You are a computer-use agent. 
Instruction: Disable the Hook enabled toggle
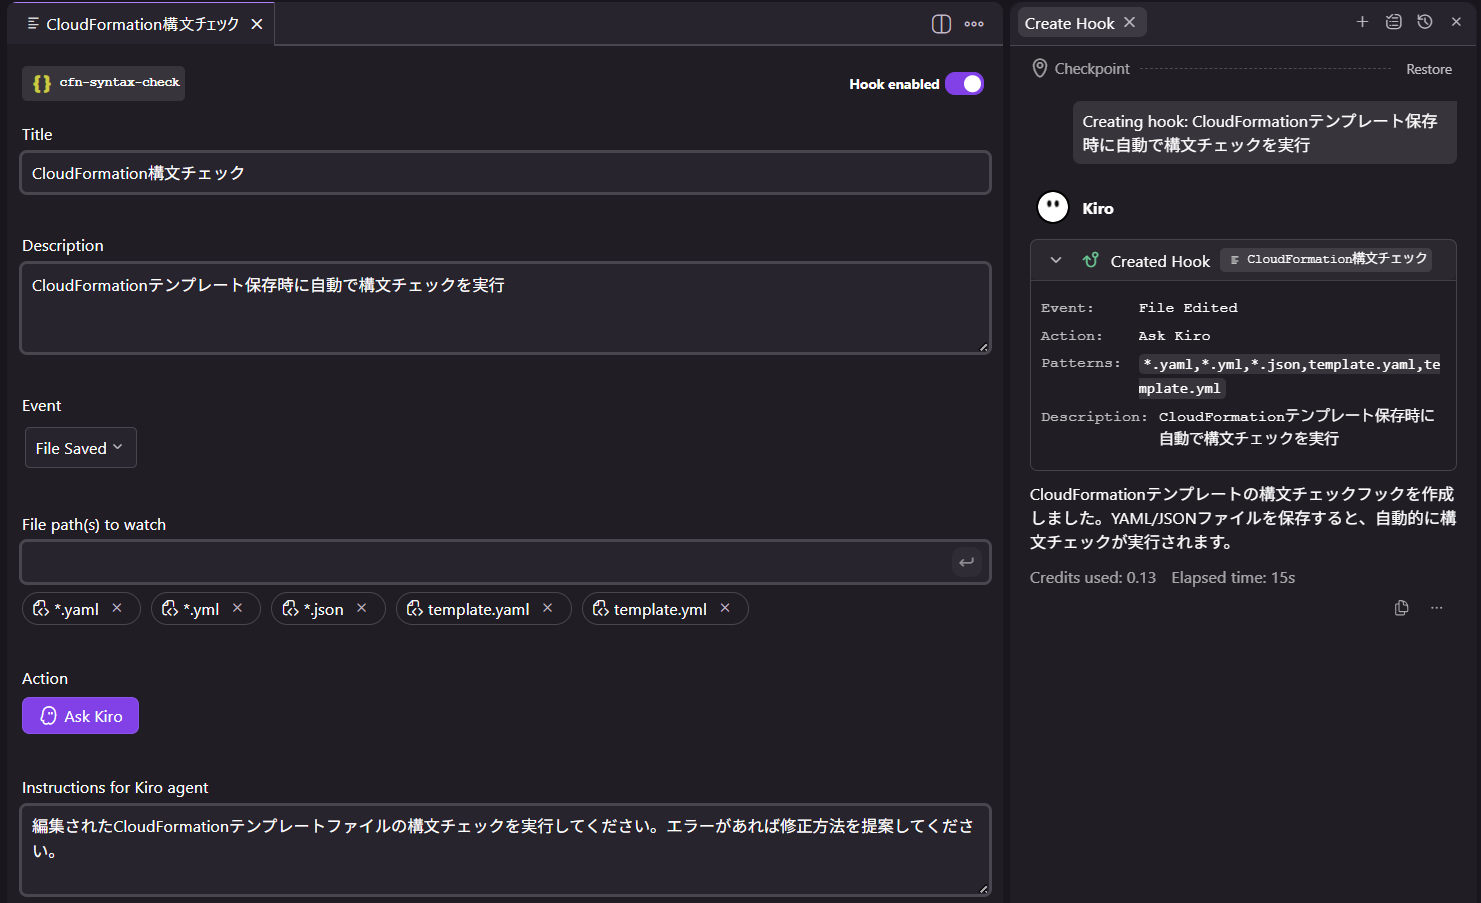click(963, 84)
